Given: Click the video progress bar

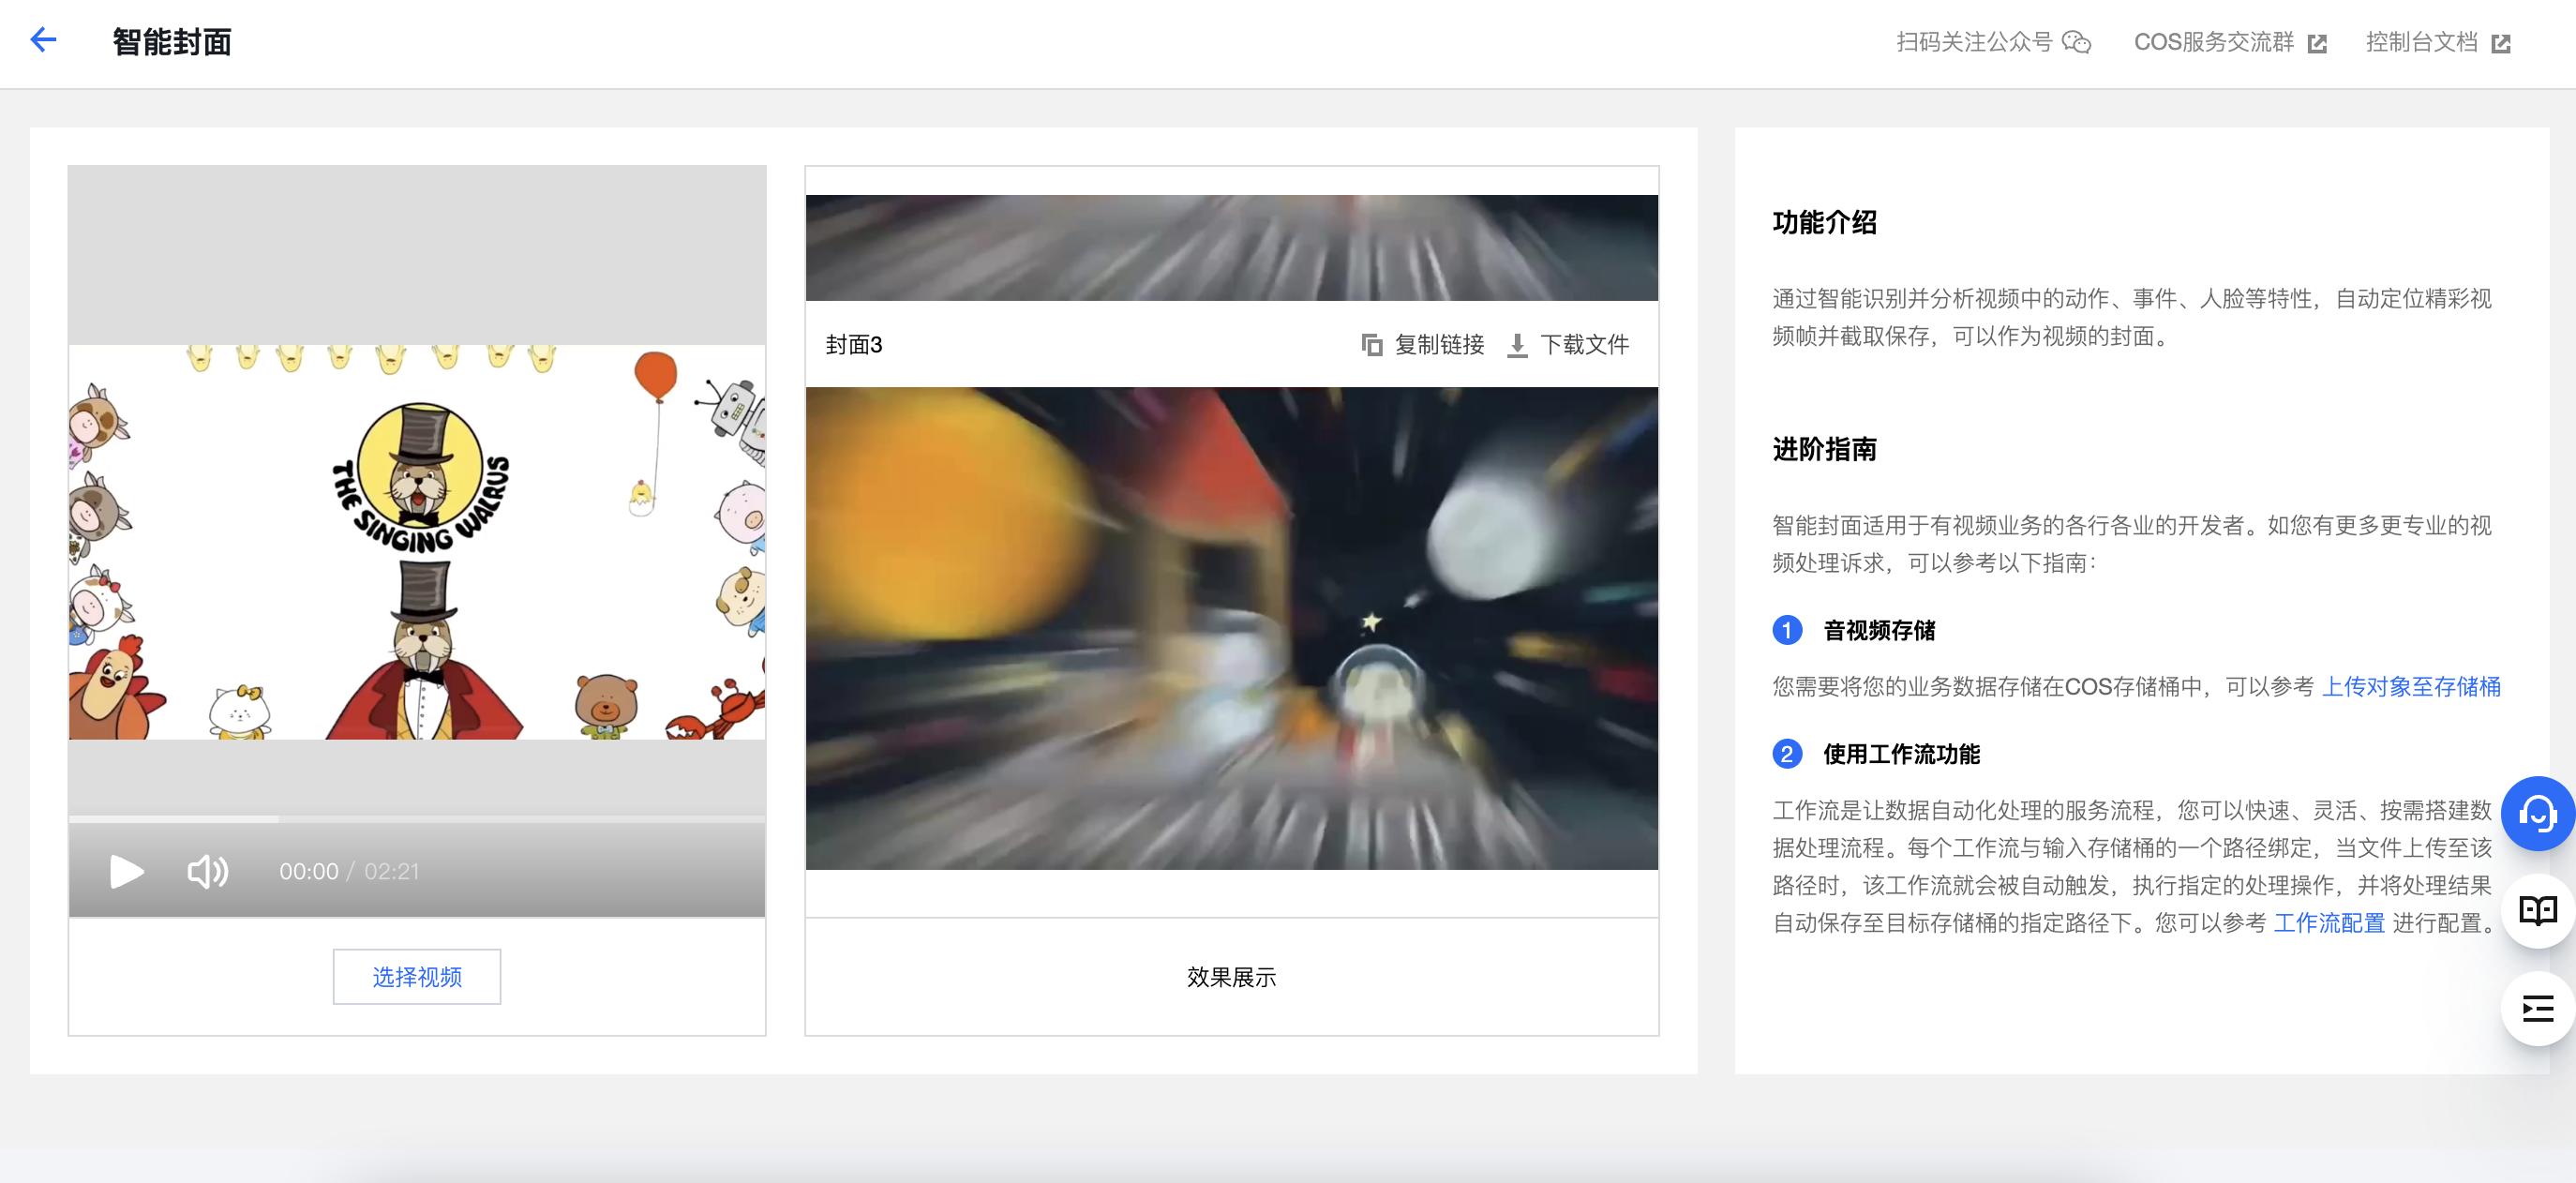Looking at the screenshot, I should pos(416,819).
